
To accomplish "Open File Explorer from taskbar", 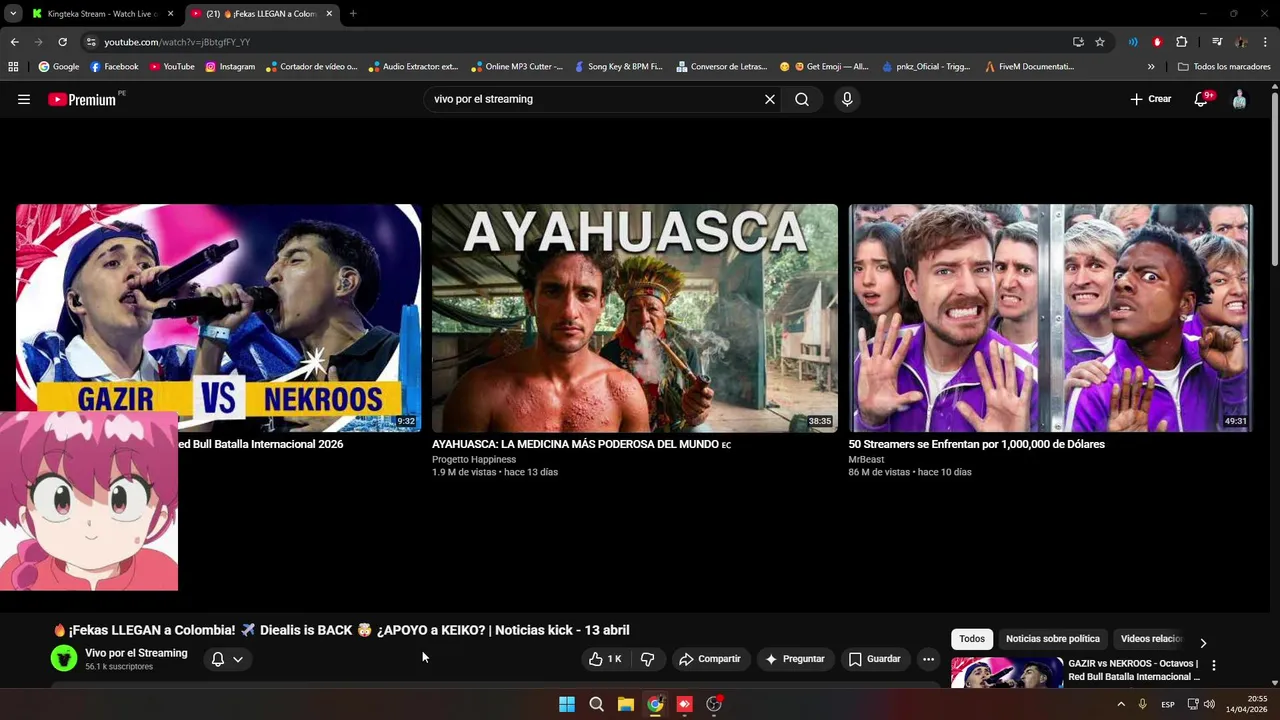I will pos(626,704).
